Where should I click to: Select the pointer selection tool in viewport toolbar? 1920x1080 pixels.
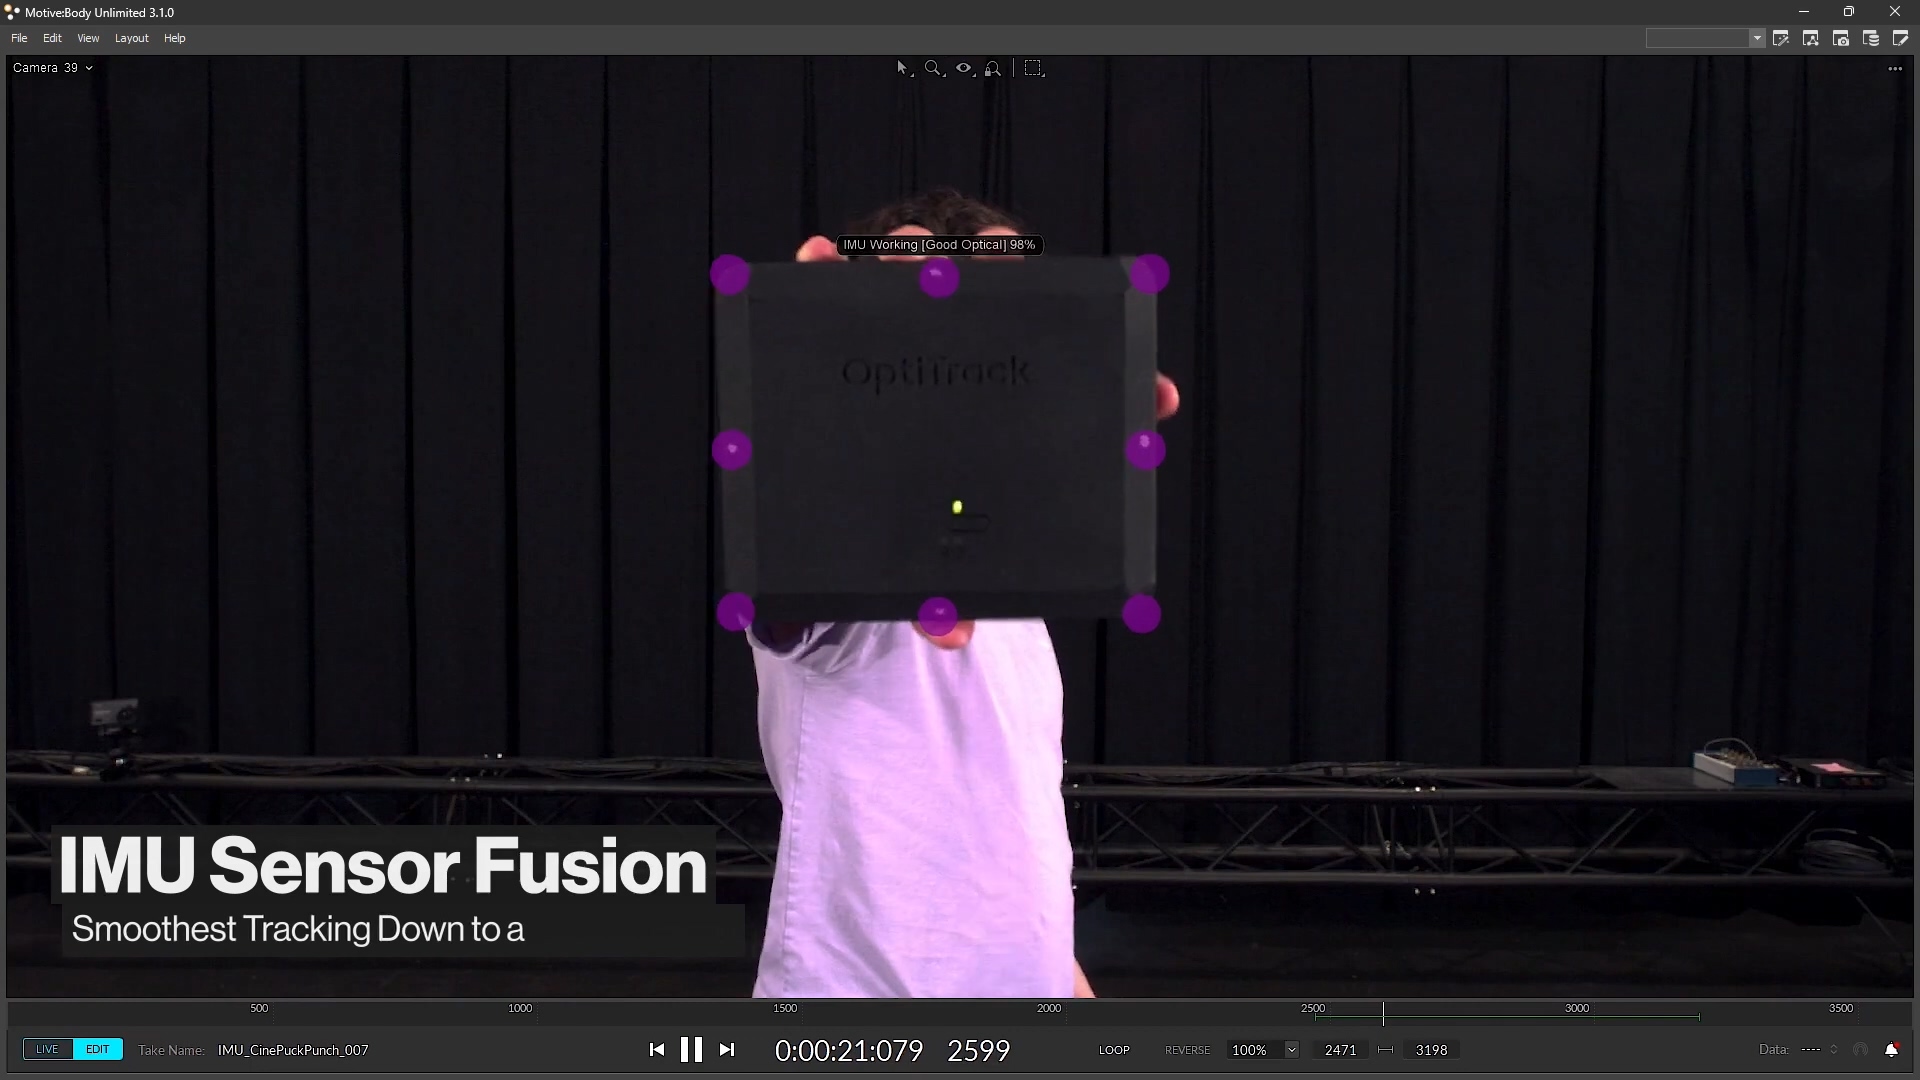pos(903,68)
